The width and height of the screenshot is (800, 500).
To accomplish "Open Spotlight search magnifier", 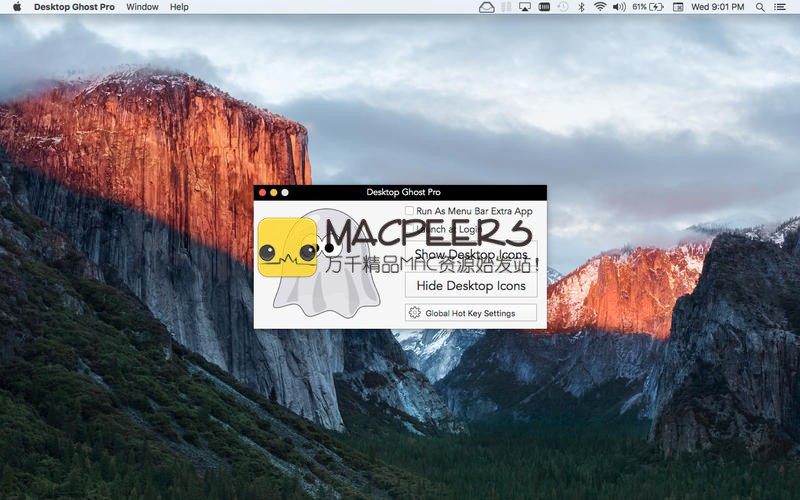I will tap(760, 7).
